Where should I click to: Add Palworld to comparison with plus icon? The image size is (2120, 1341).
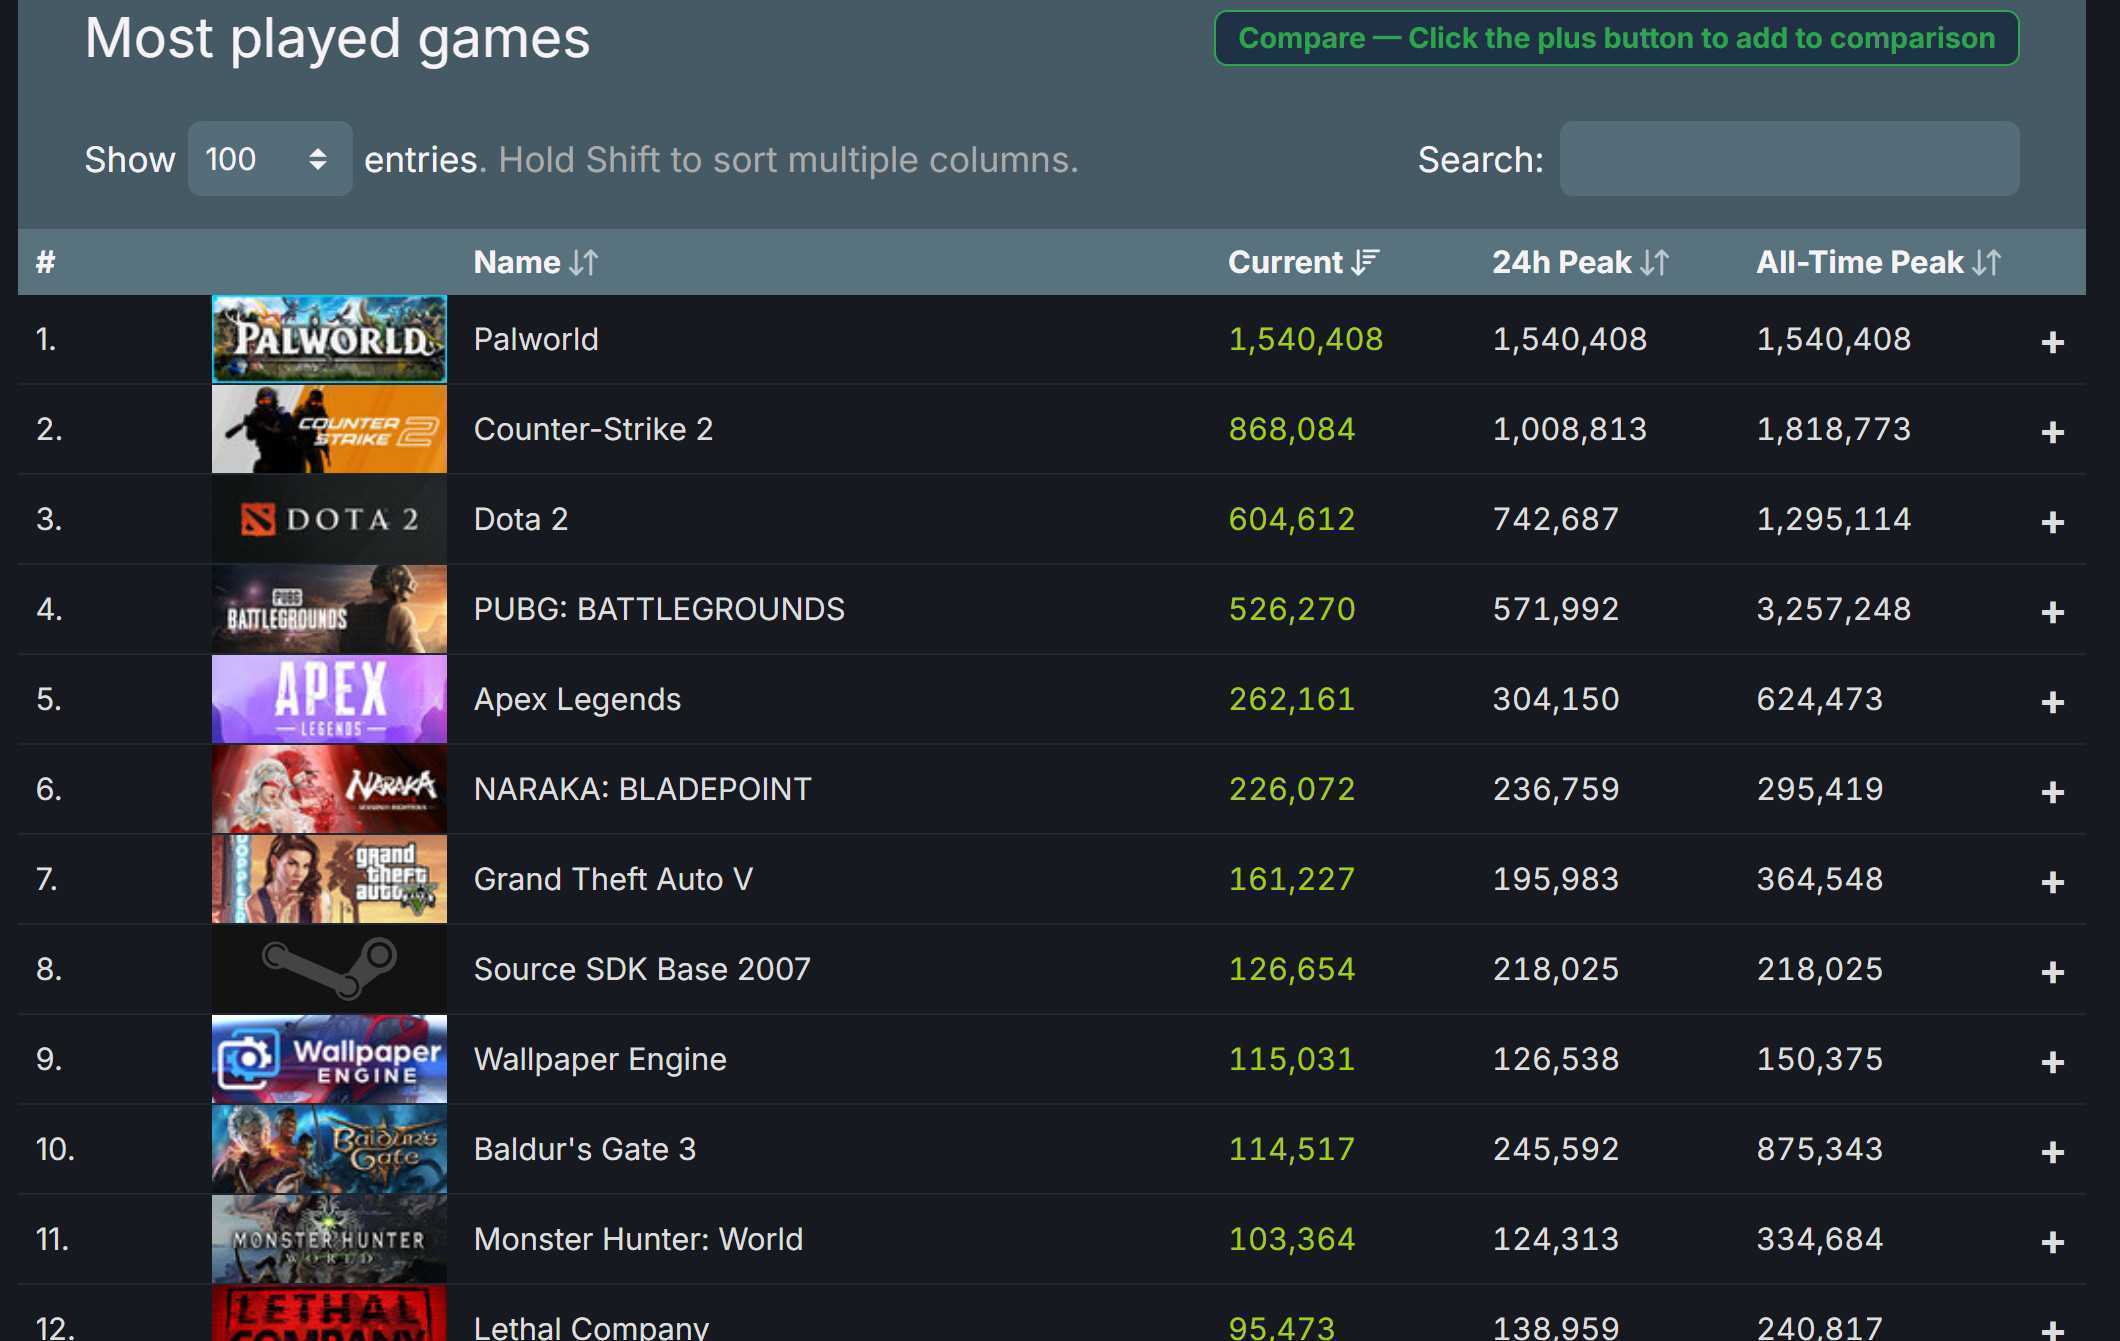pyautogui.click(x=2052, y=342)
